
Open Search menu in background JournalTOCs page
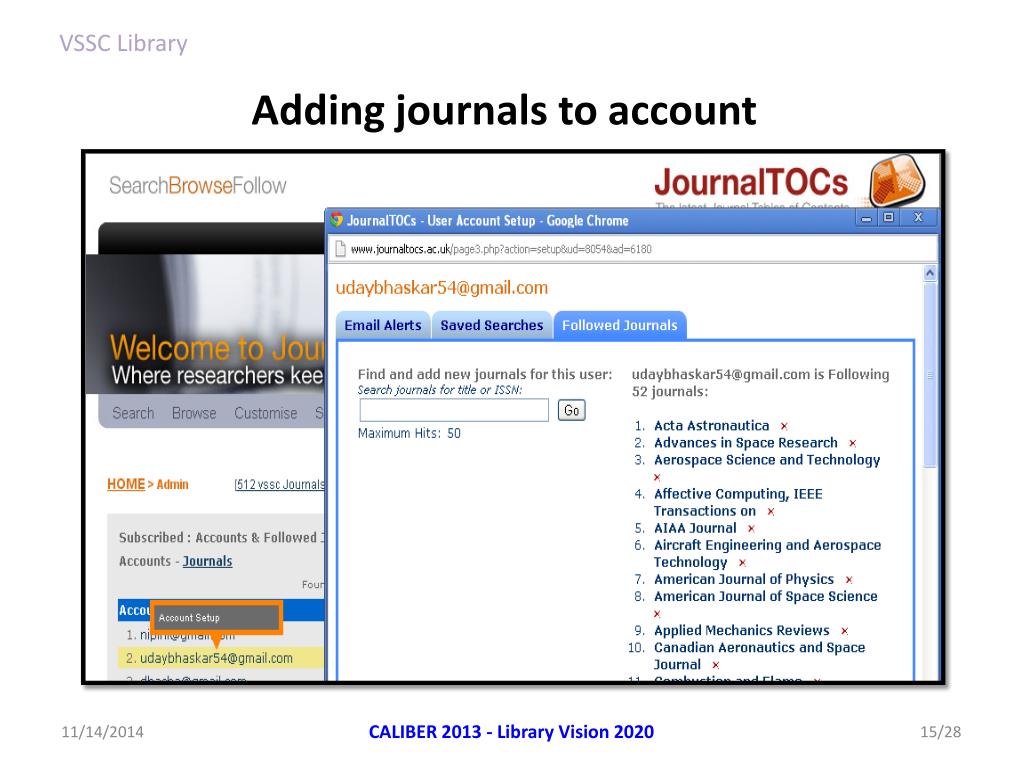coord(133,414)
